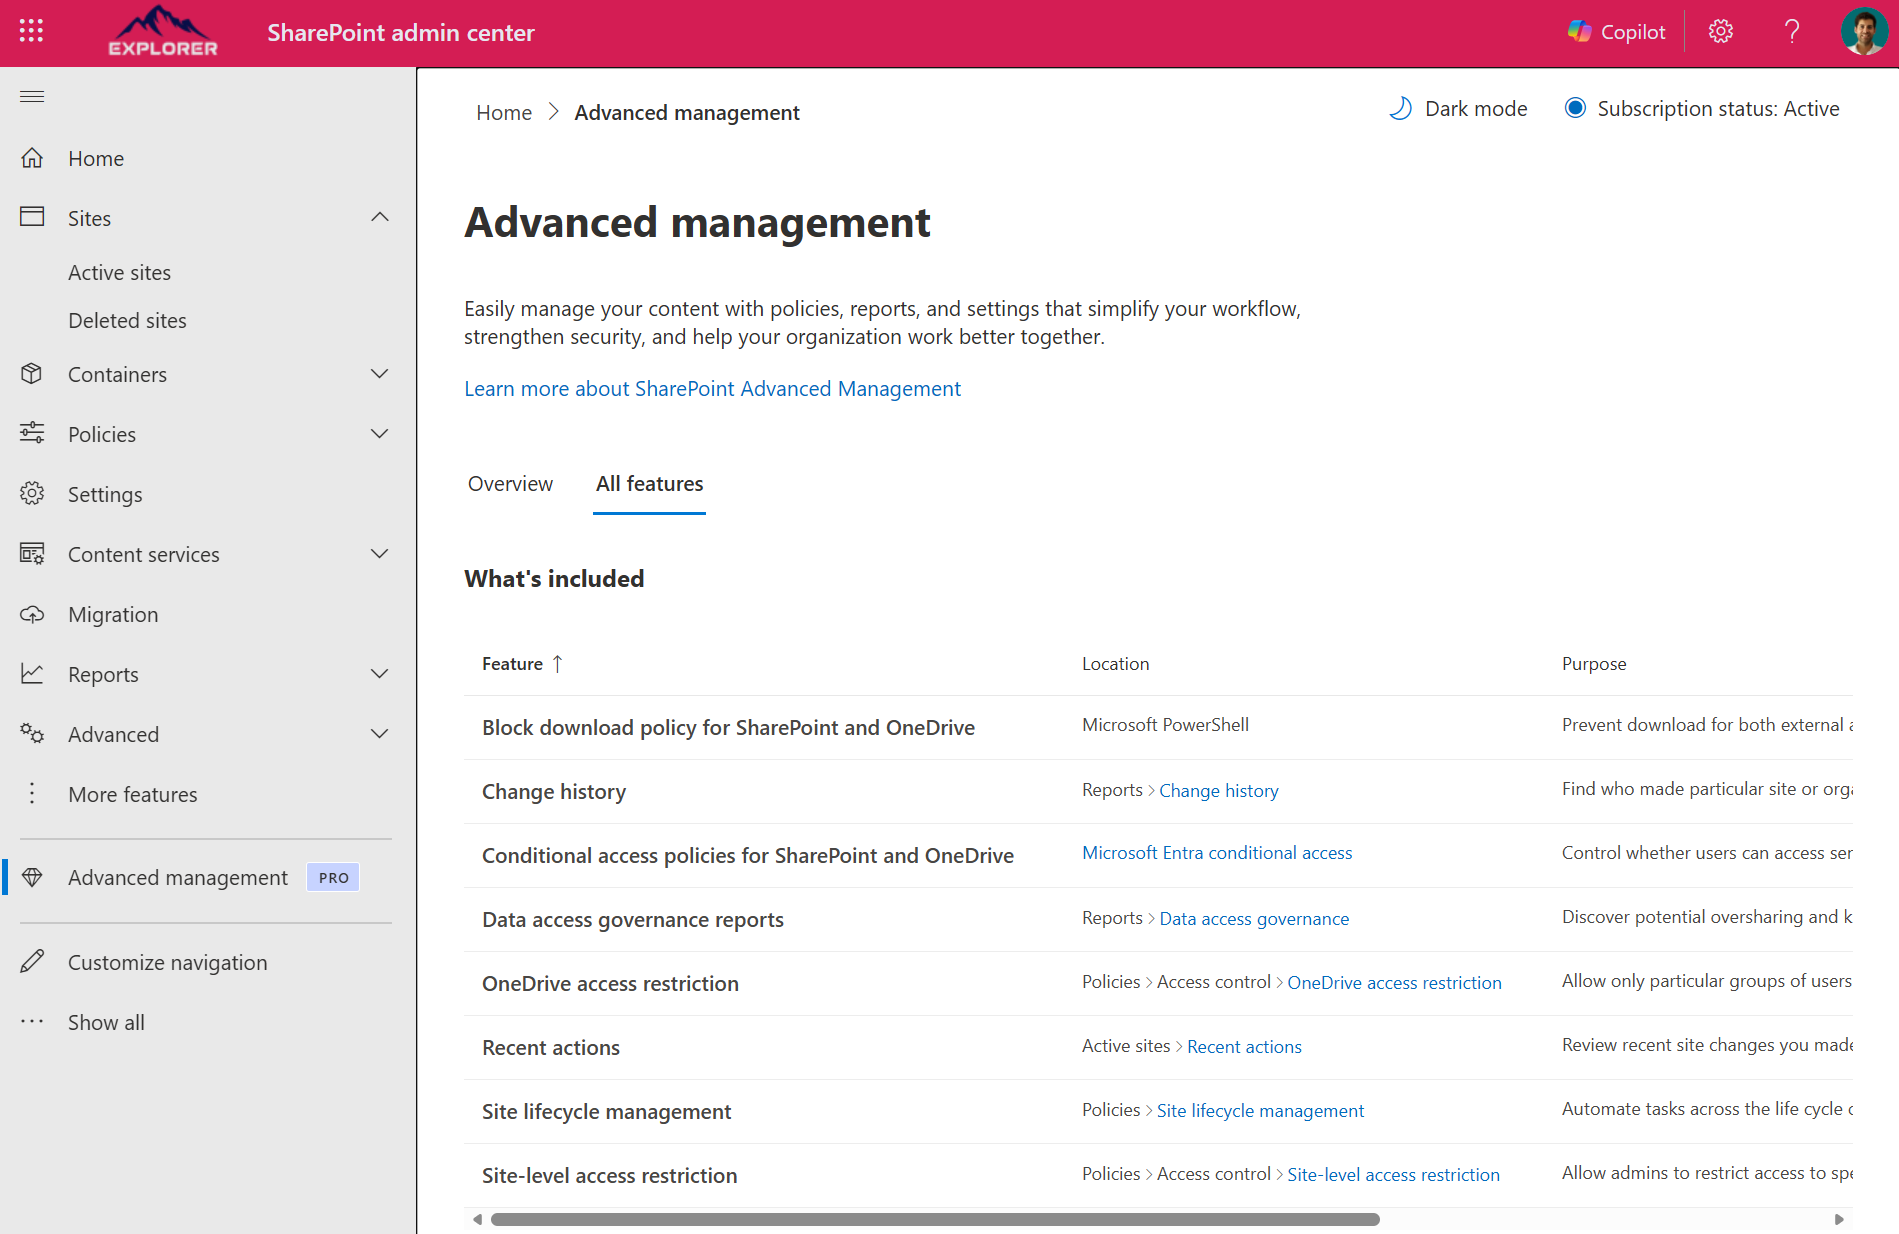Viewport: 1899px width, 1234px height.
Task: Collapse the navigation with hamburger icon
Action: [x=32, y=96]
